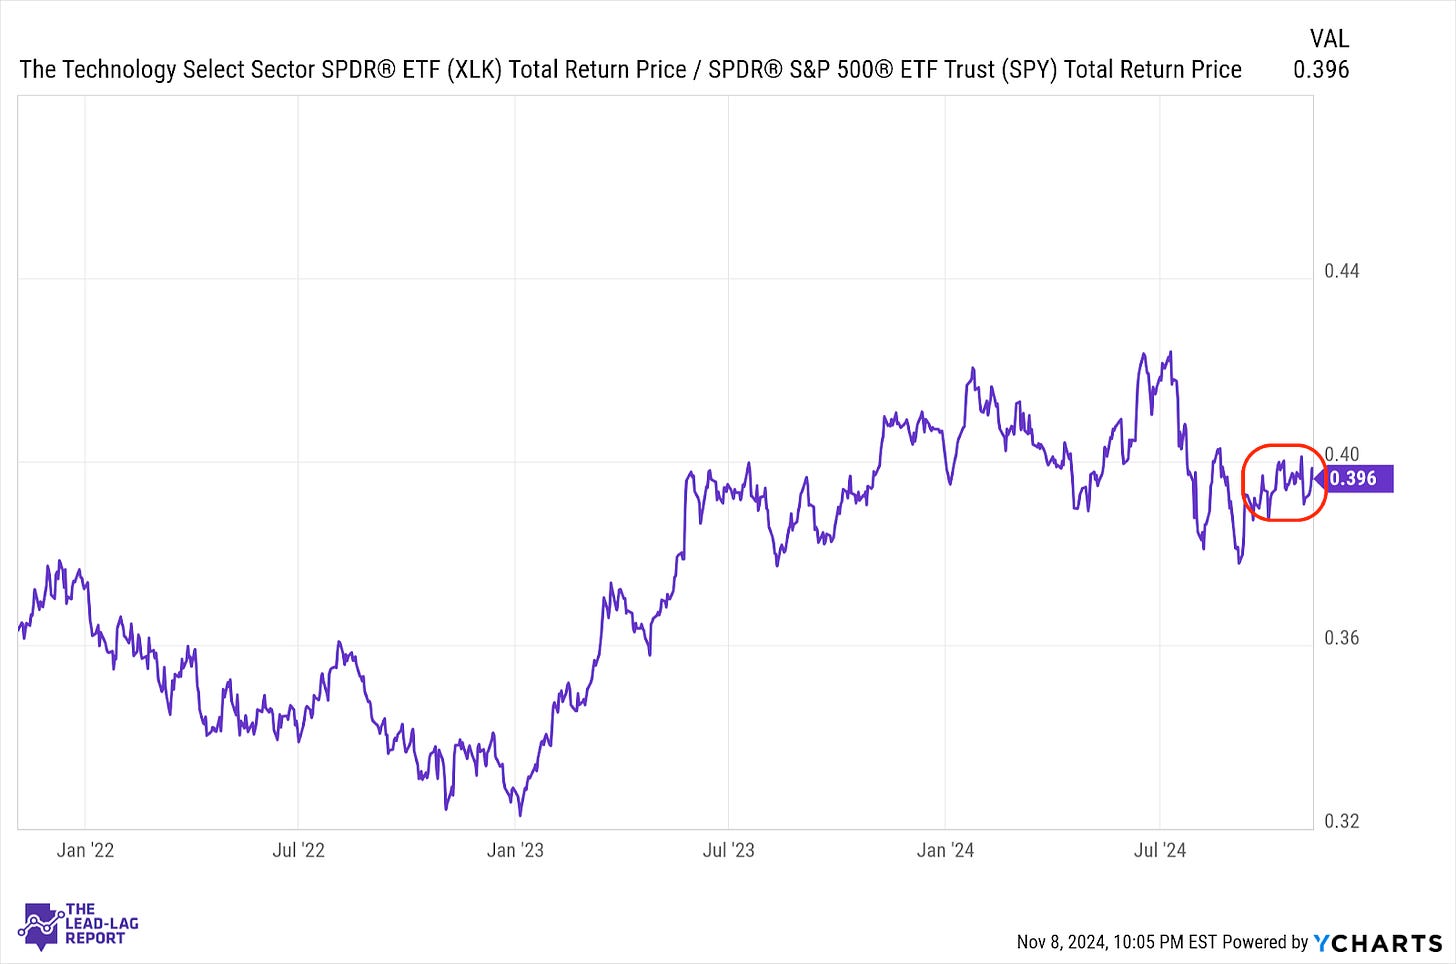Click the 0.36 y-axis label
Screen dimensions: 1456x964
(x=1341, y=638)
